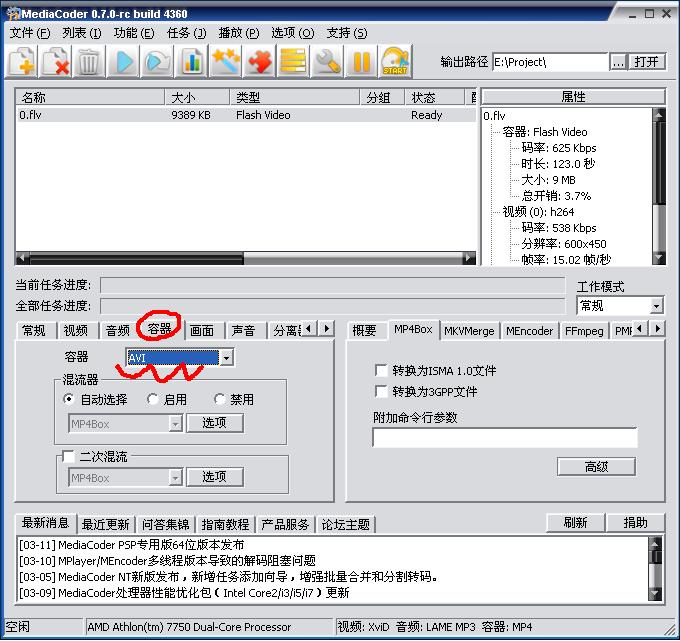680x641 pixels.
Task: Click the trash can Clear List icon
Action: (x=89, y=62)
